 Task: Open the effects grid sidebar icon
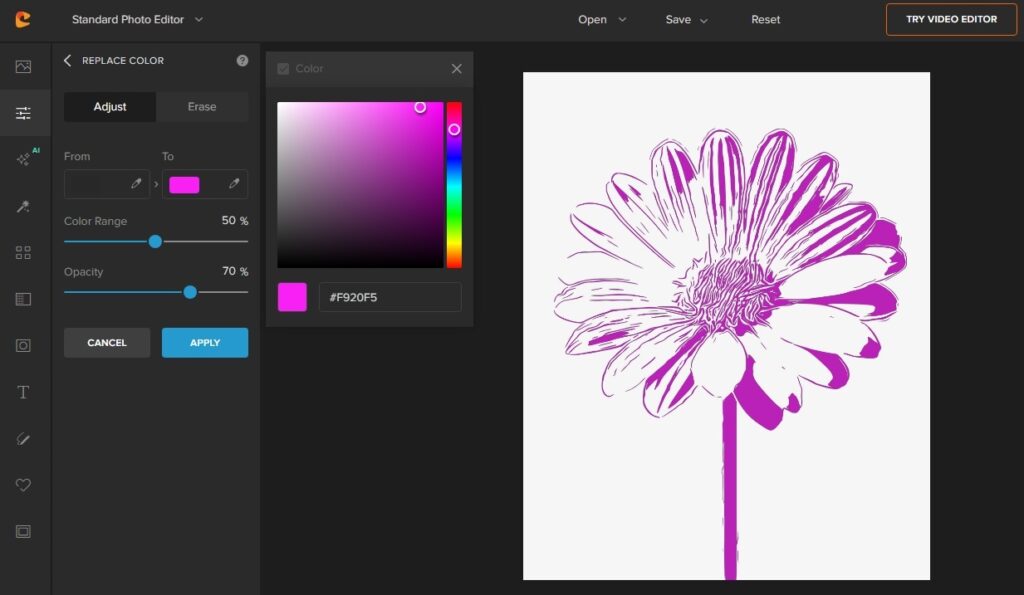pos(23,252)
